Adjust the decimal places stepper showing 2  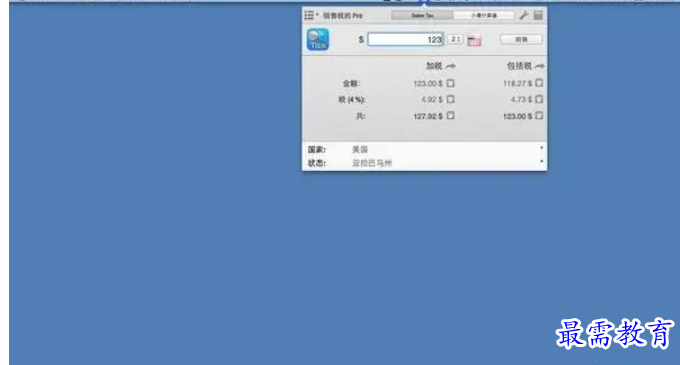[455, 39]
